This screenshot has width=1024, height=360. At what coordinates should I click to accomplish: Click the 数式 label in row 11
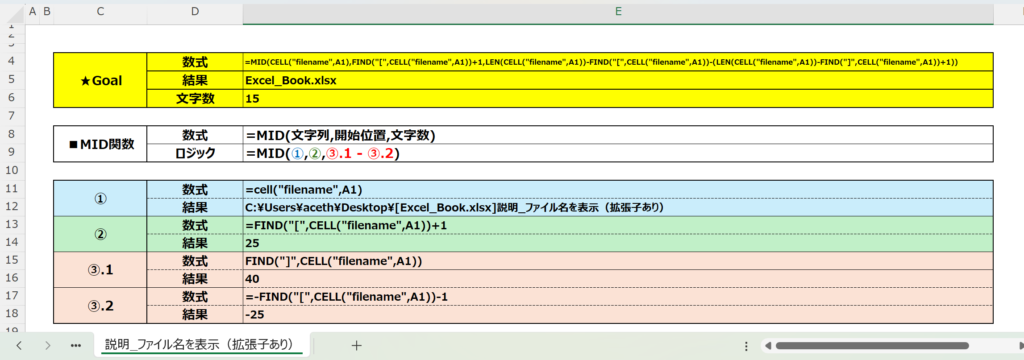tap(195, 189)
